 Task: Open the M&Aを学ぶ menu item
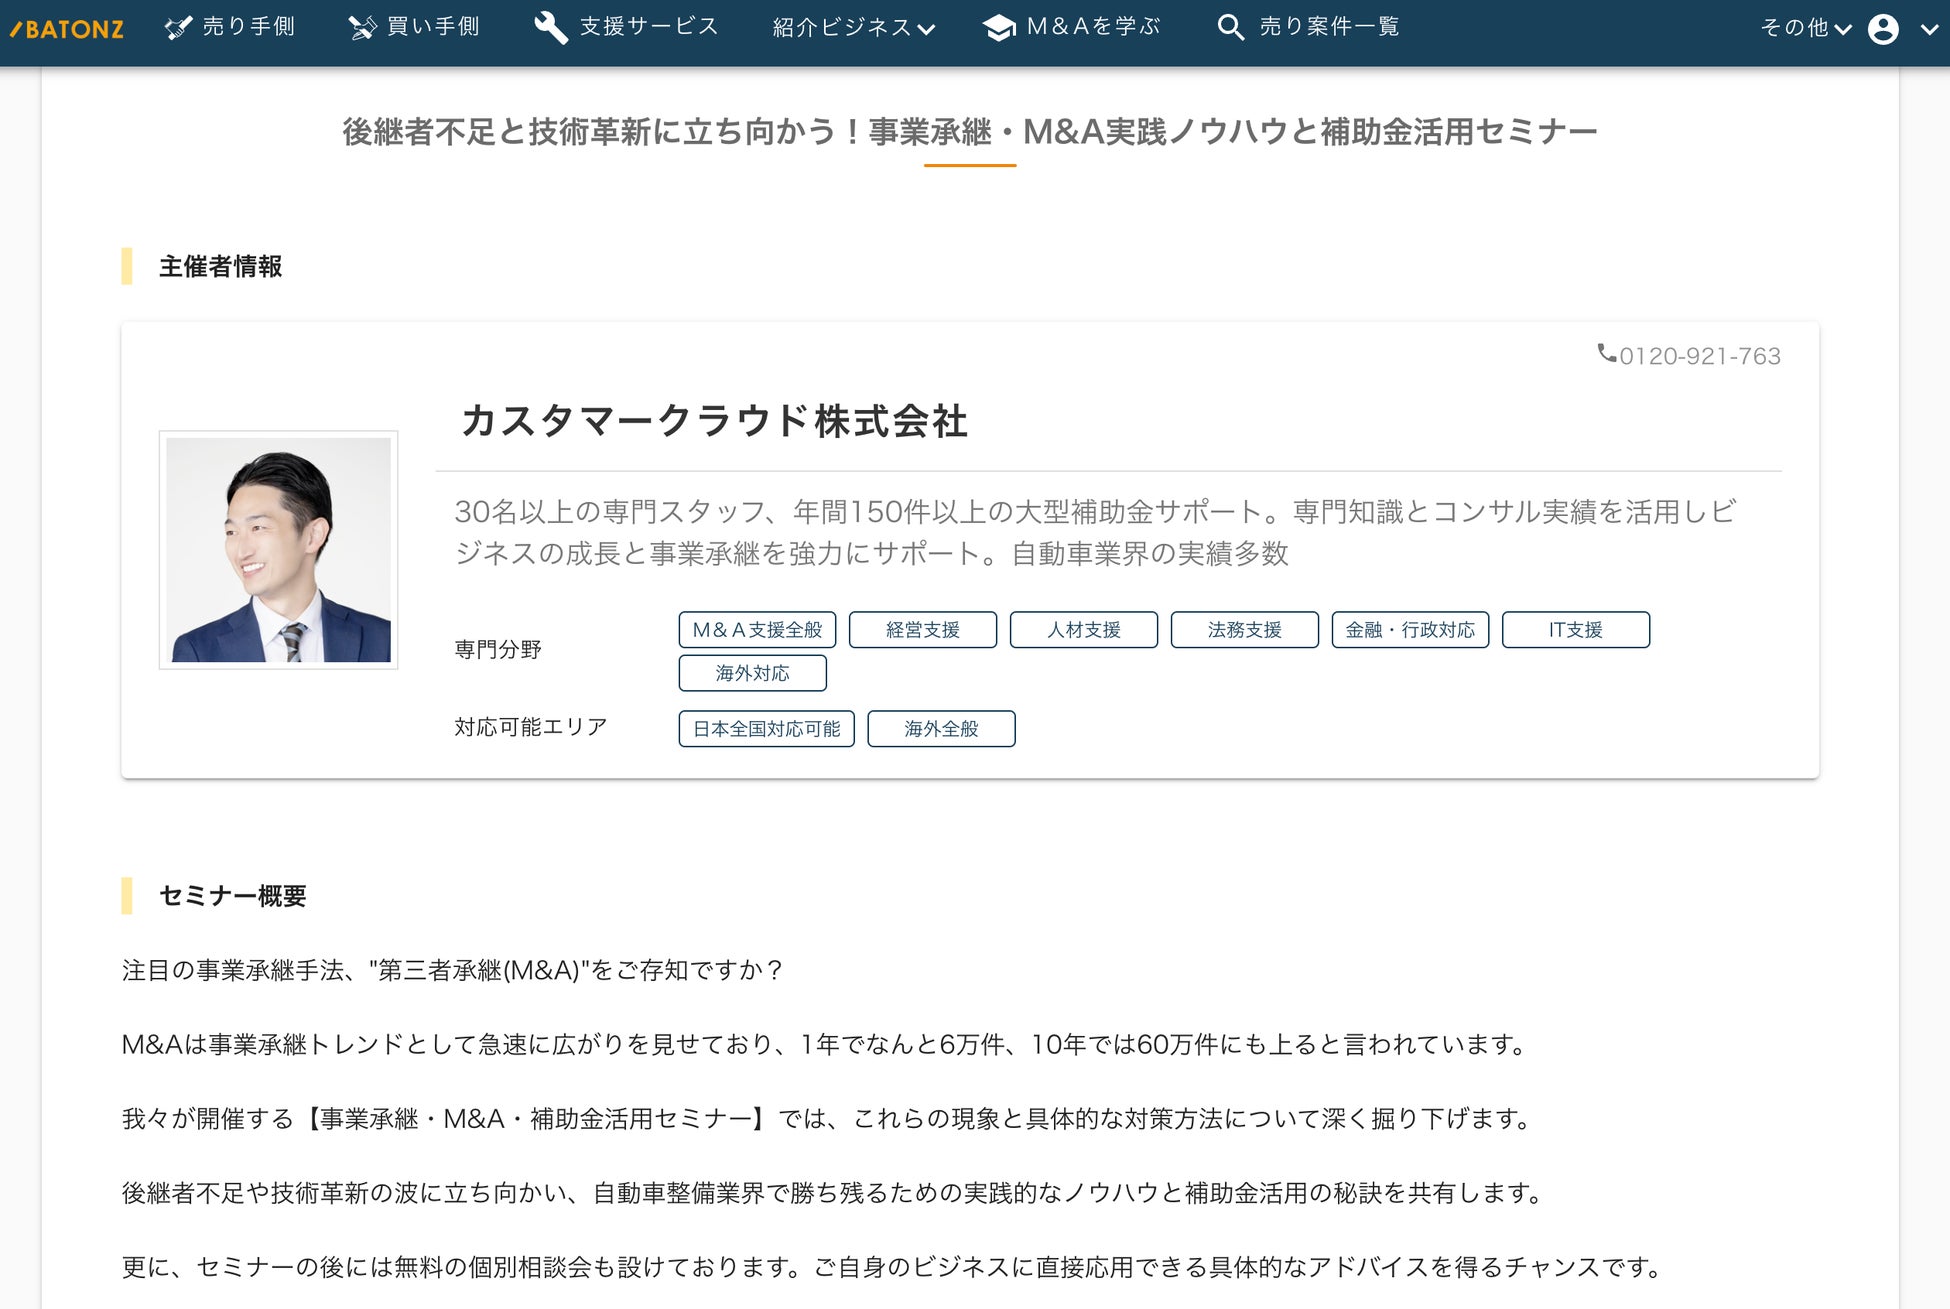(x=1092, y=27)
